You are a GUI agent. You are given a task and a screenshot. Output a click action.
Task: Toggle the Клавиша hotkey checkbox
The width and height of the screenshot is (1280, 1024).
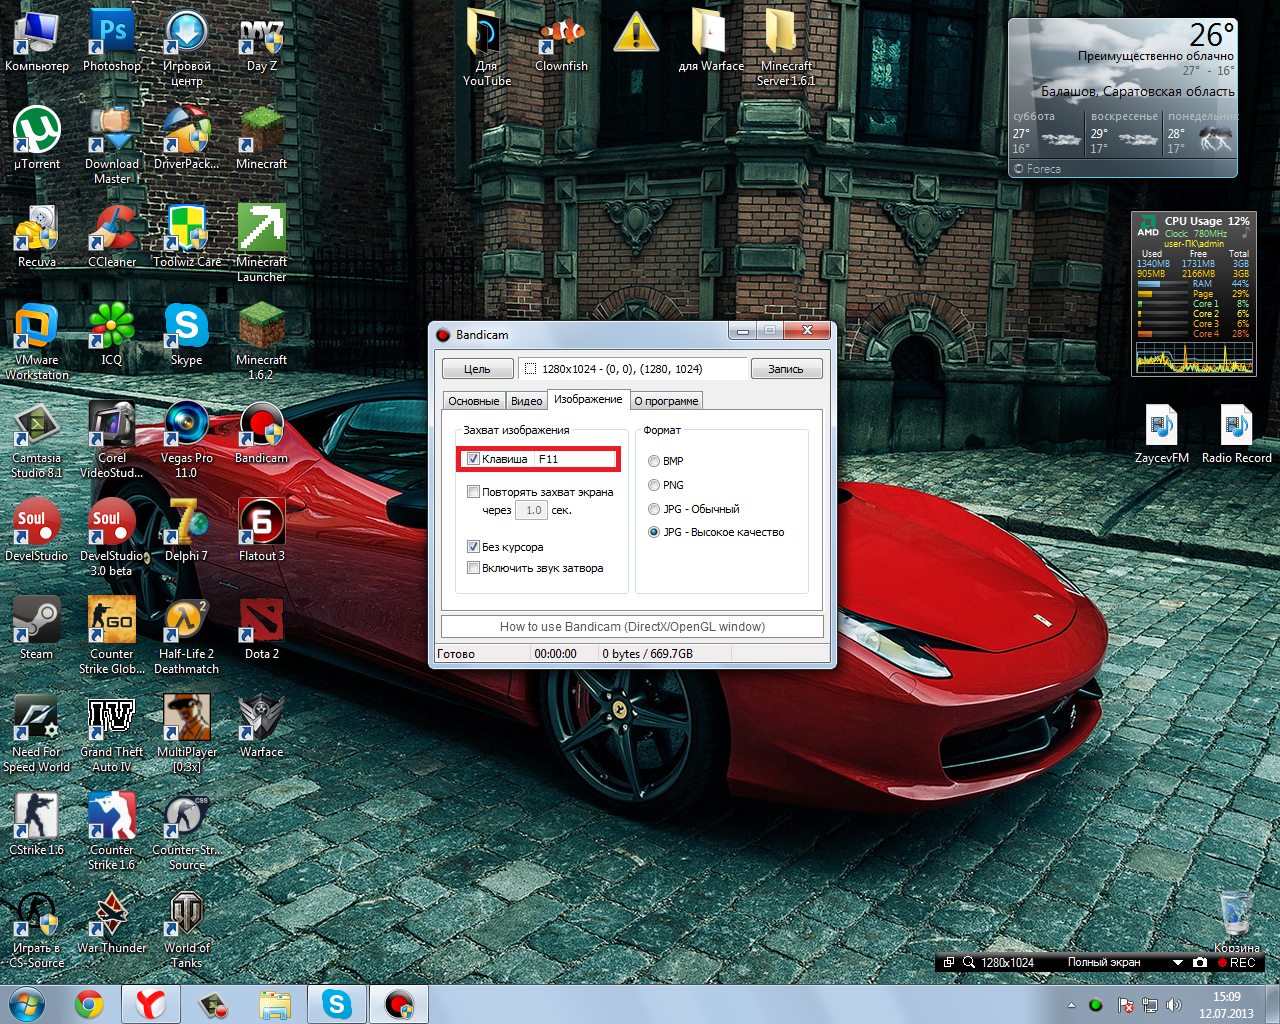point(474,459)
